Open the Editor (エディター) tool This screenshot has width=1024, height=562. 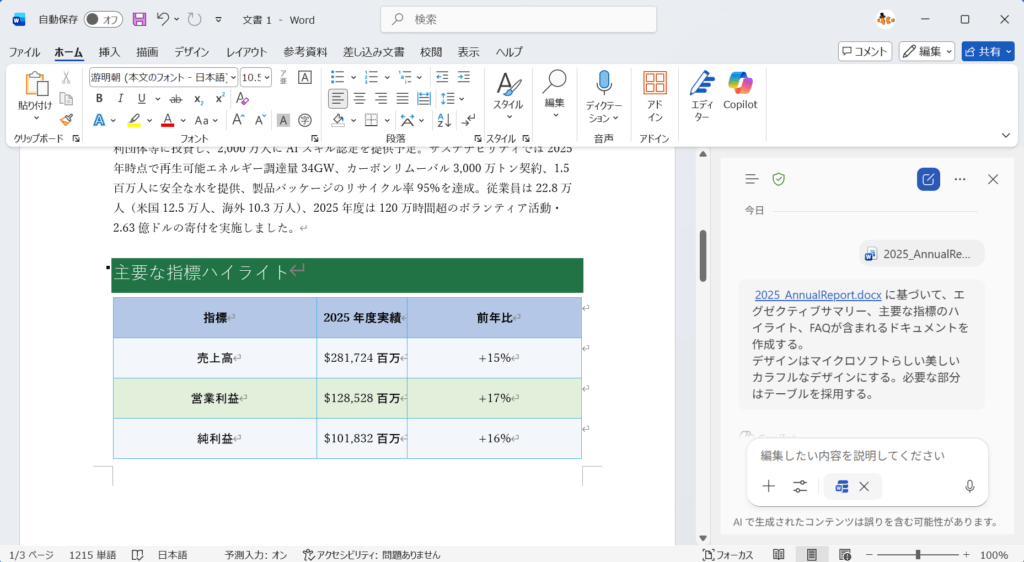(702, 84)
